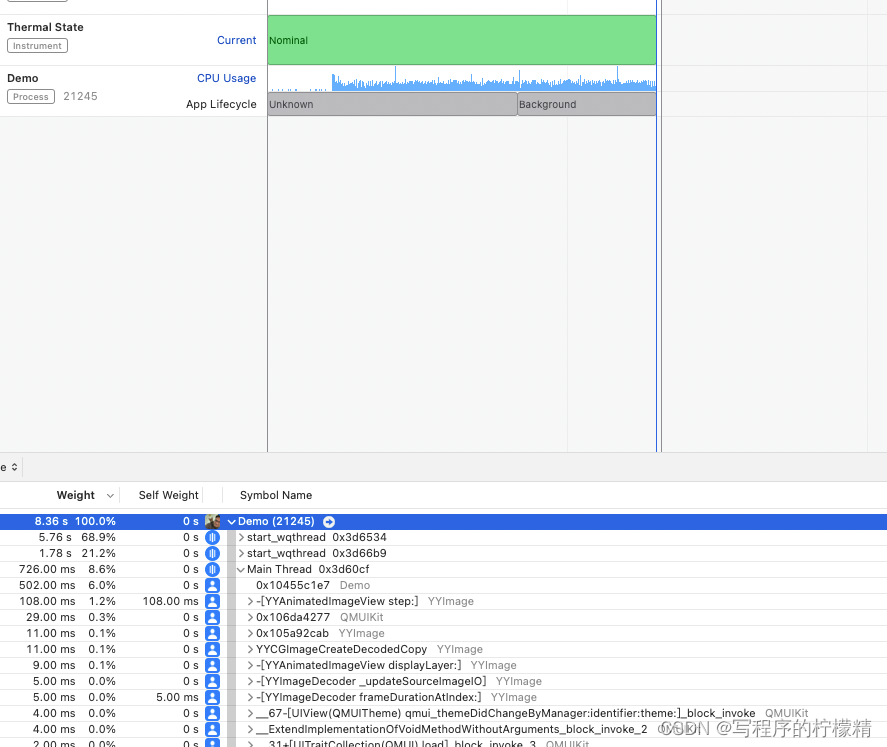Click 5.00 ms self weight cell

177,697
